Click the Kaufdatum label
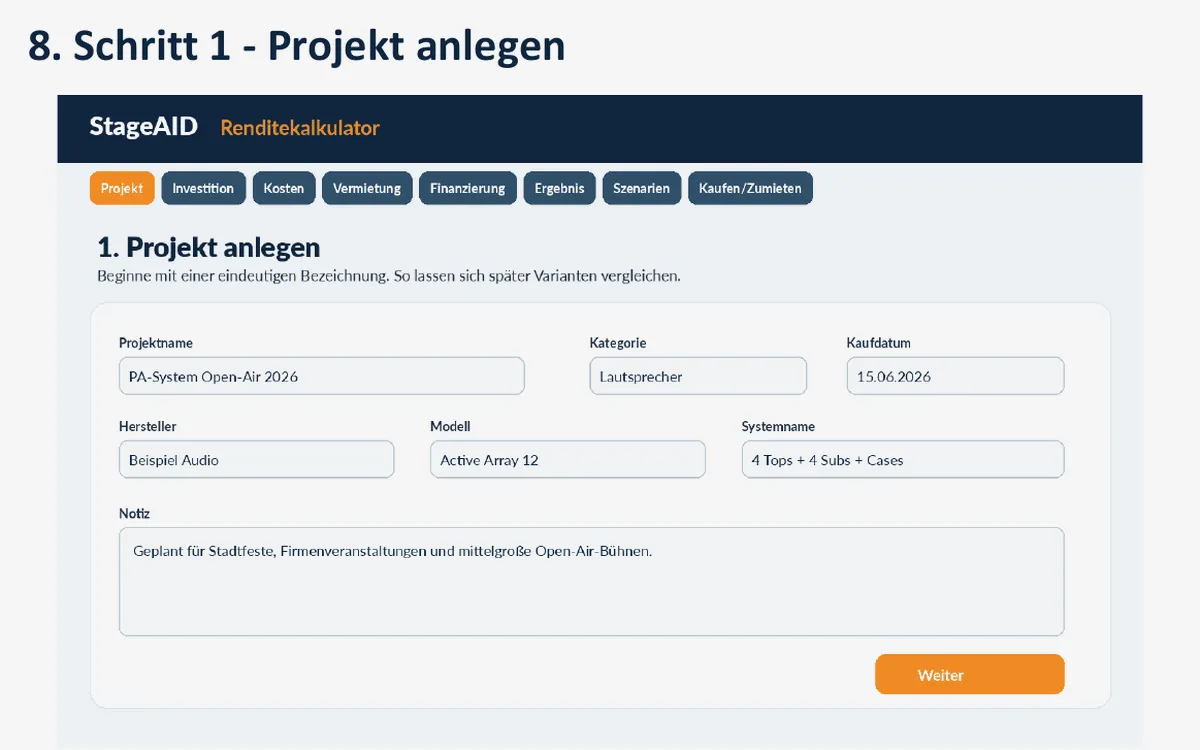Viewport: 1200px width, 750px height. coord(879,343)
